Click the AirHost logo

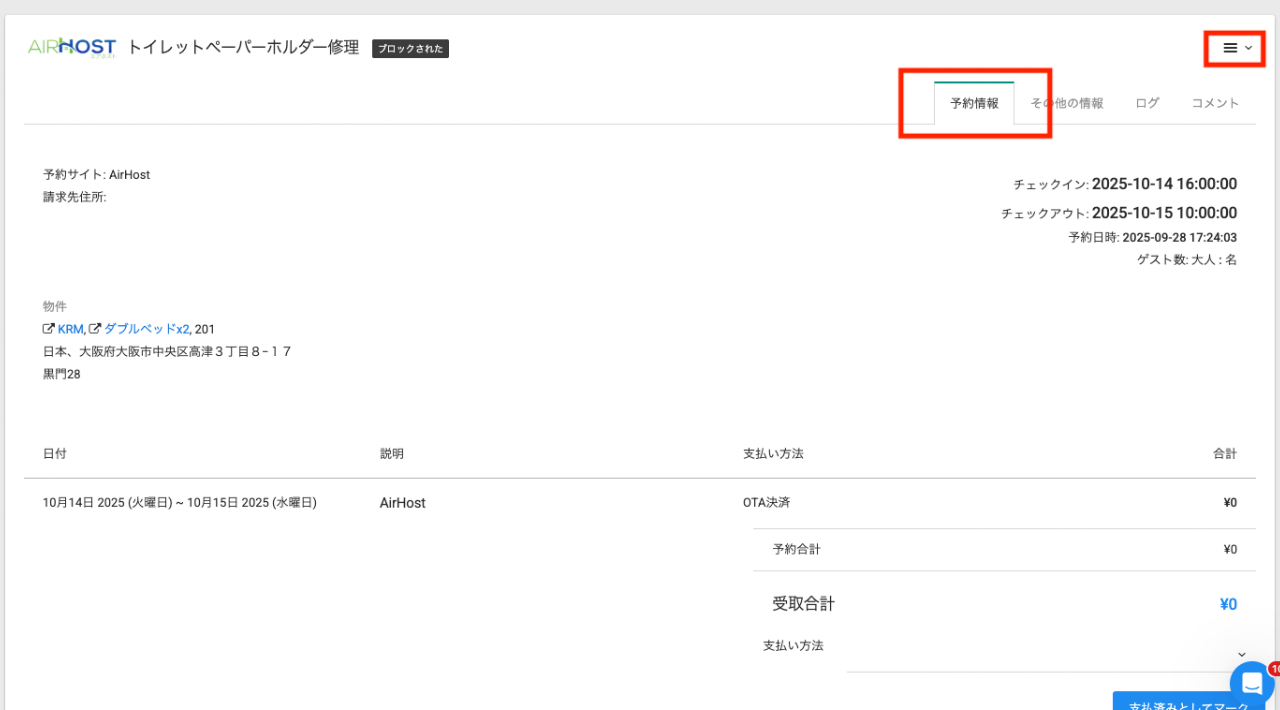click(72, 47)
